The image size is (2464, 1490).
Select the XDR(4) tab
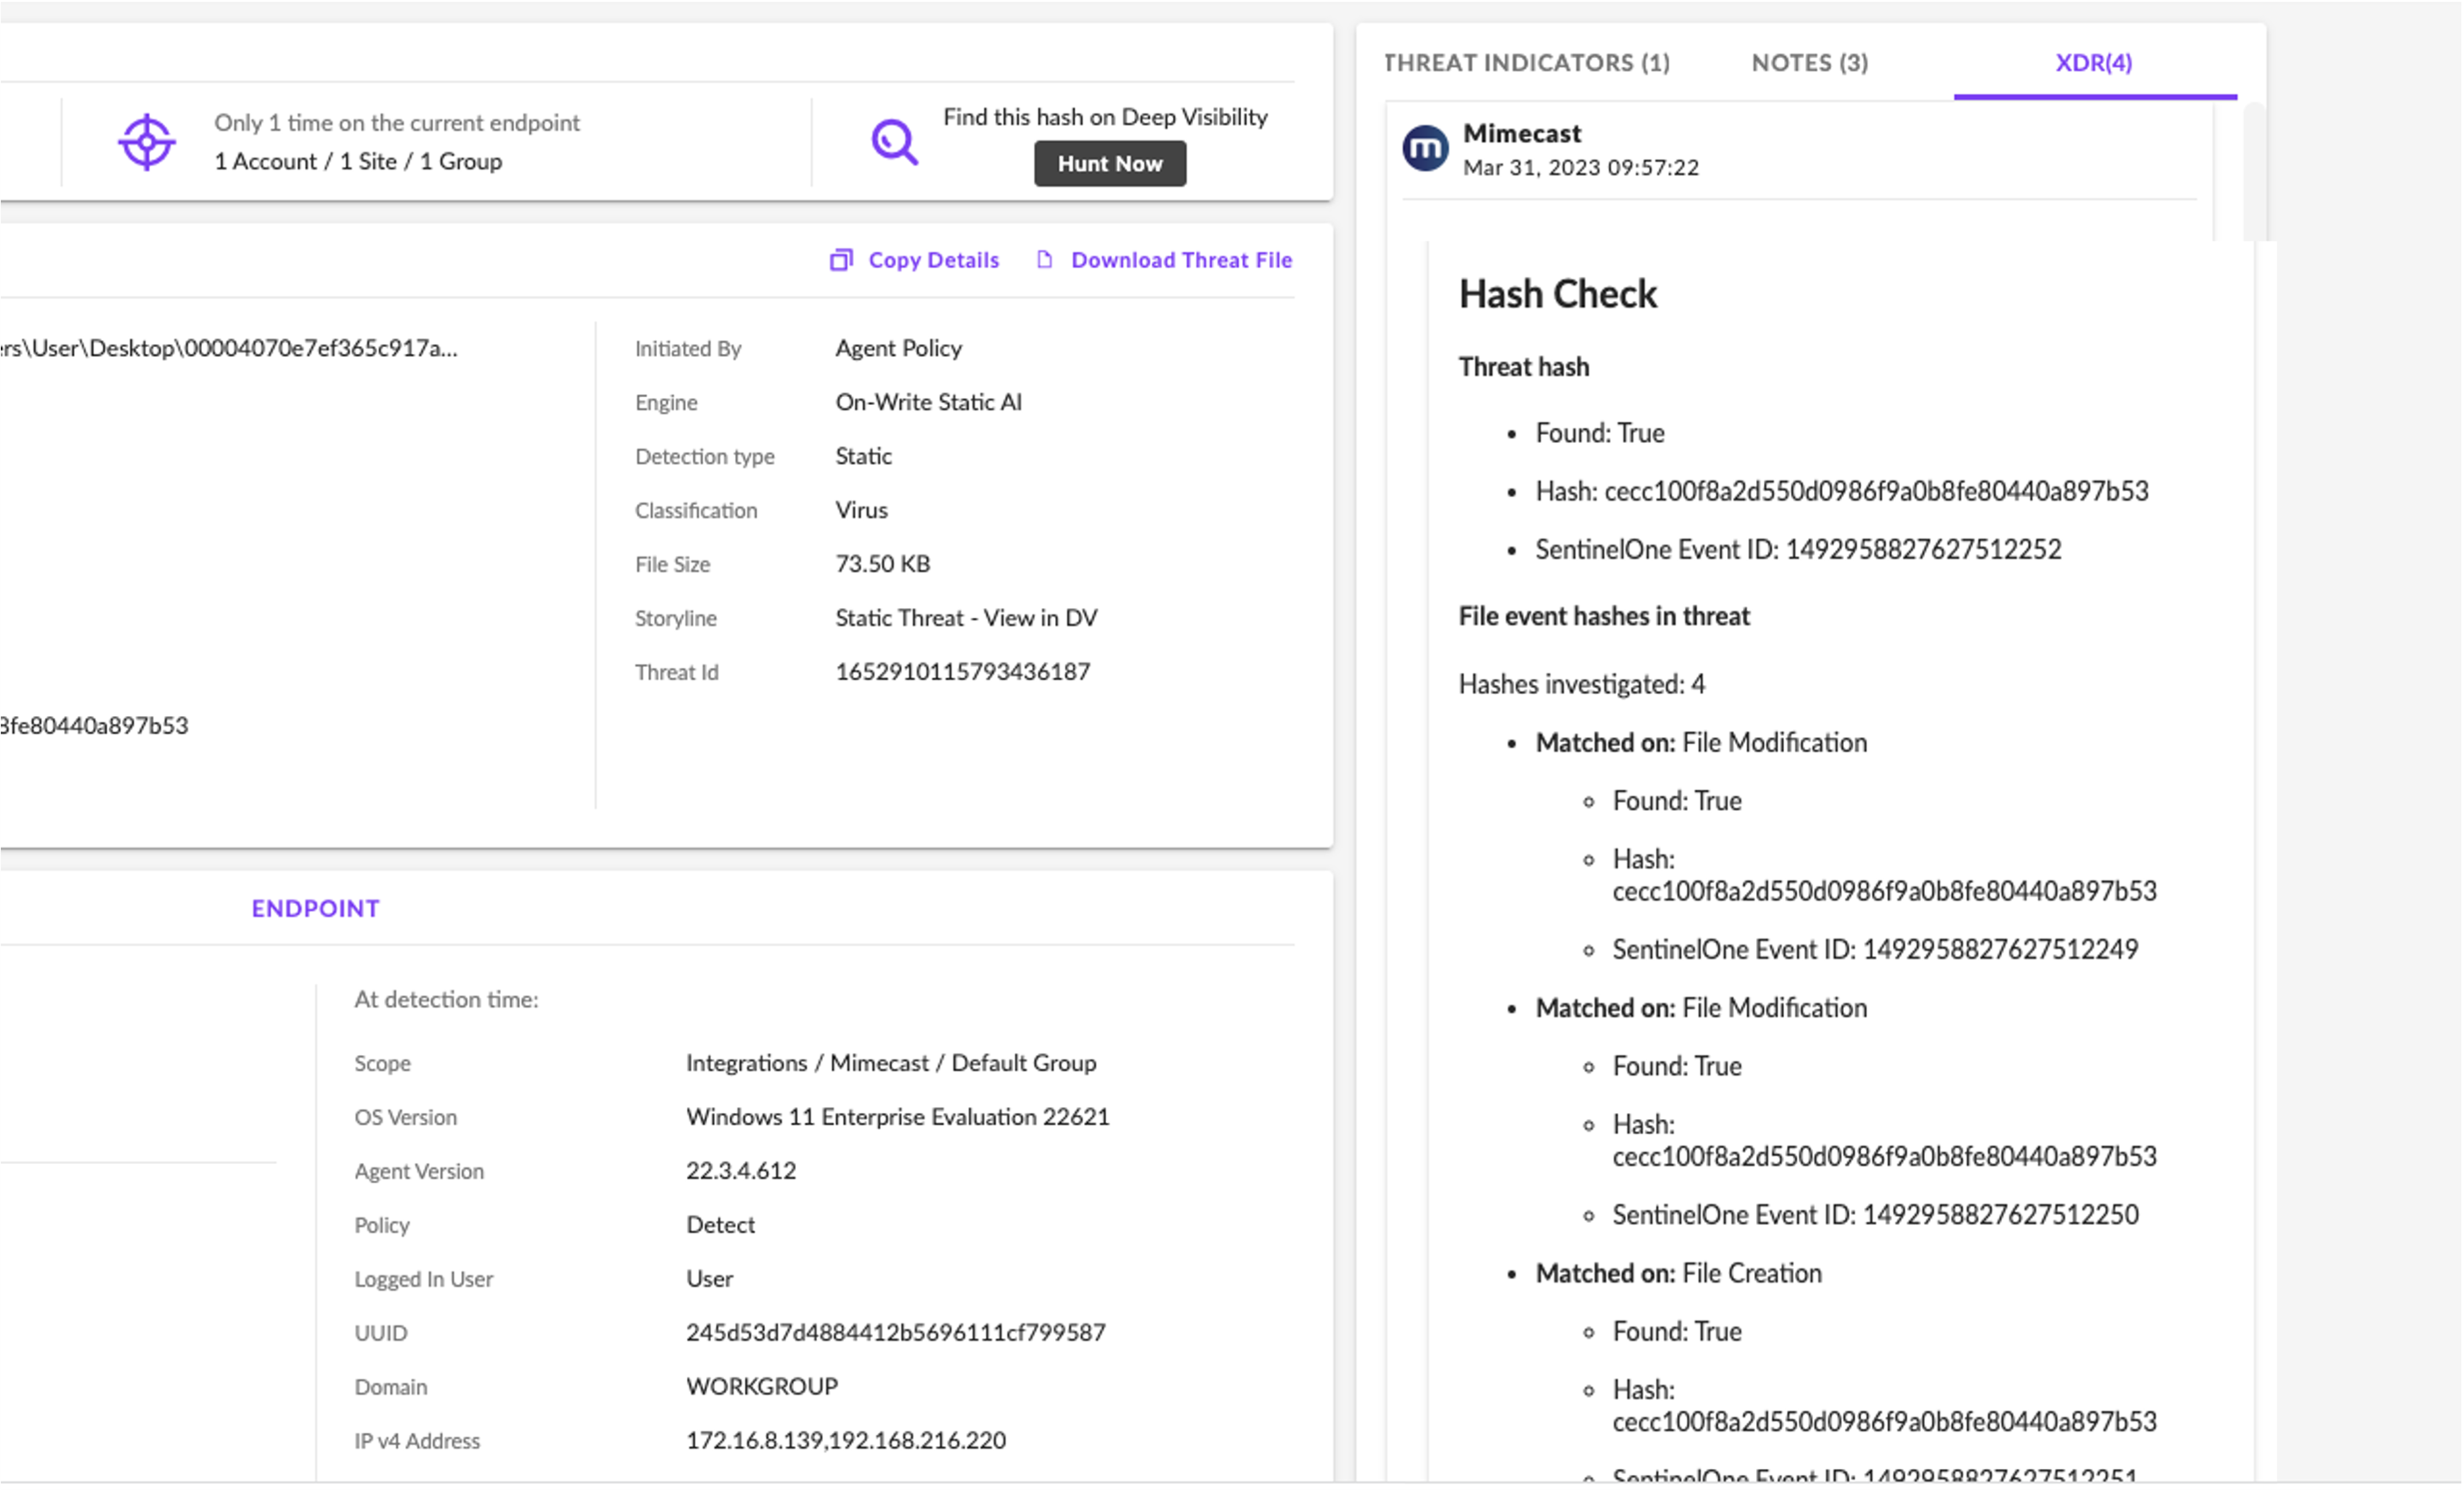point(2093,63)
